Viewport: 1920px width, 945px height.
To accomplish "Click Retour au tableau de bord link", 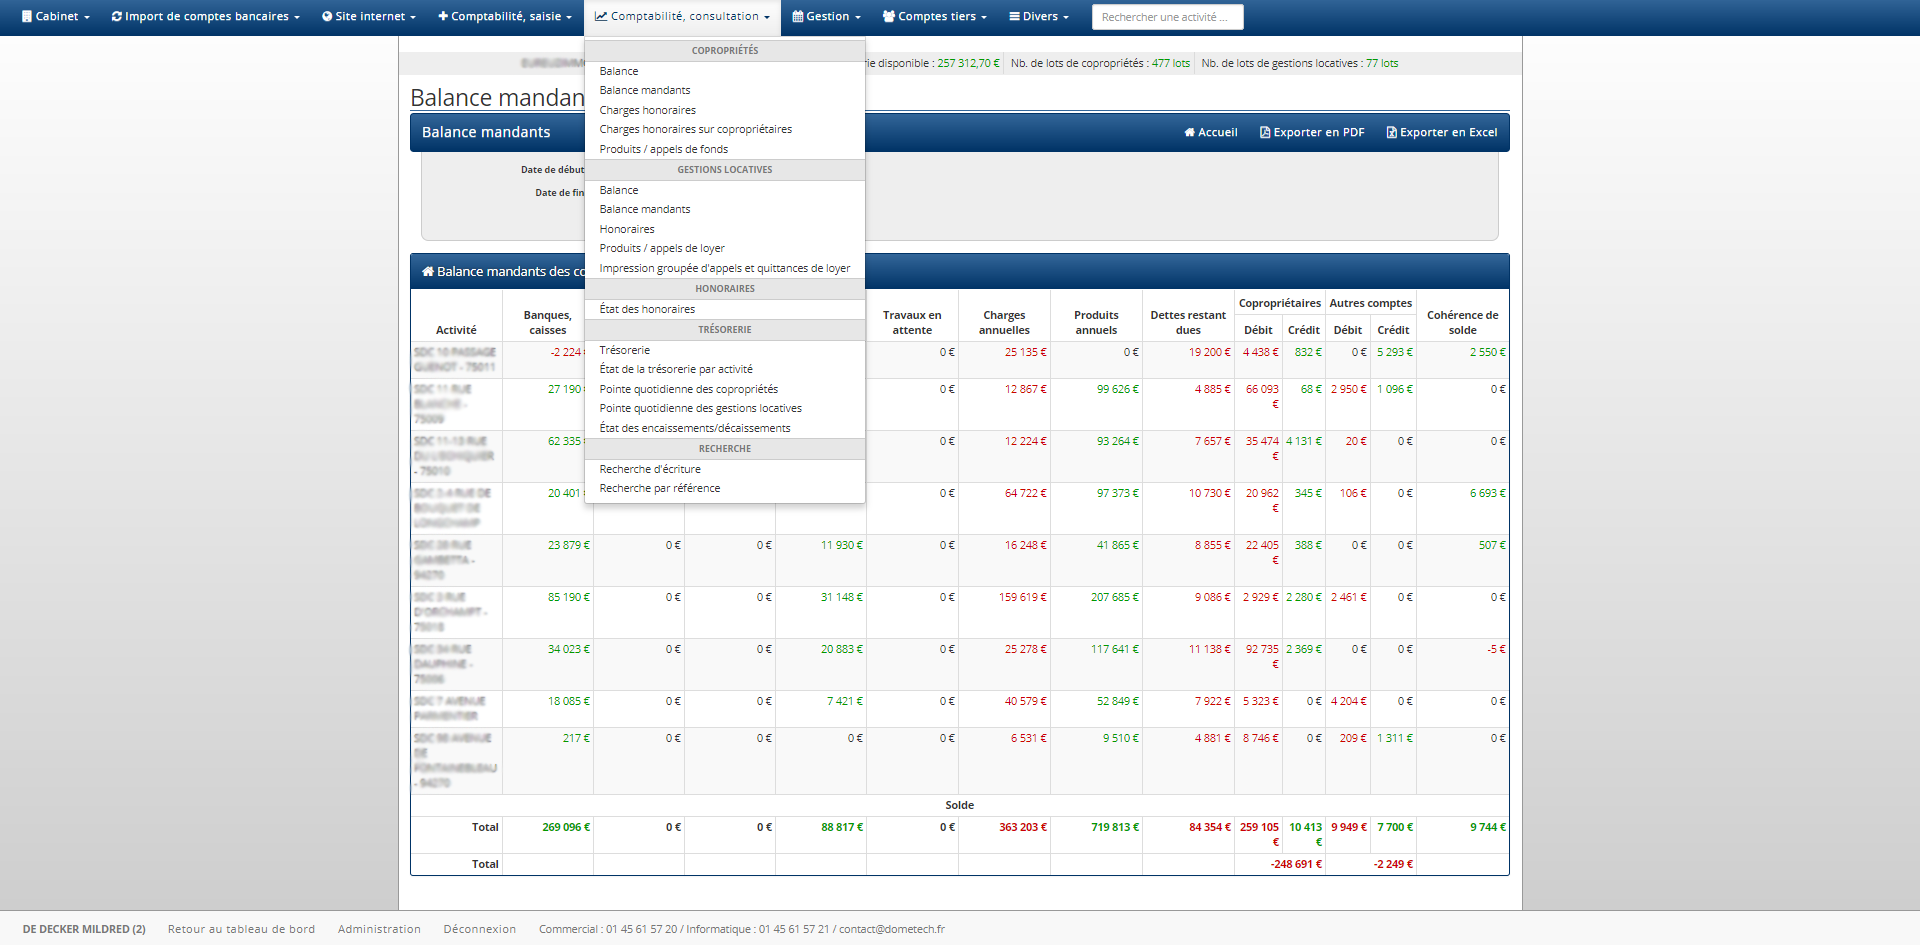I will click(x=241, y=929).
